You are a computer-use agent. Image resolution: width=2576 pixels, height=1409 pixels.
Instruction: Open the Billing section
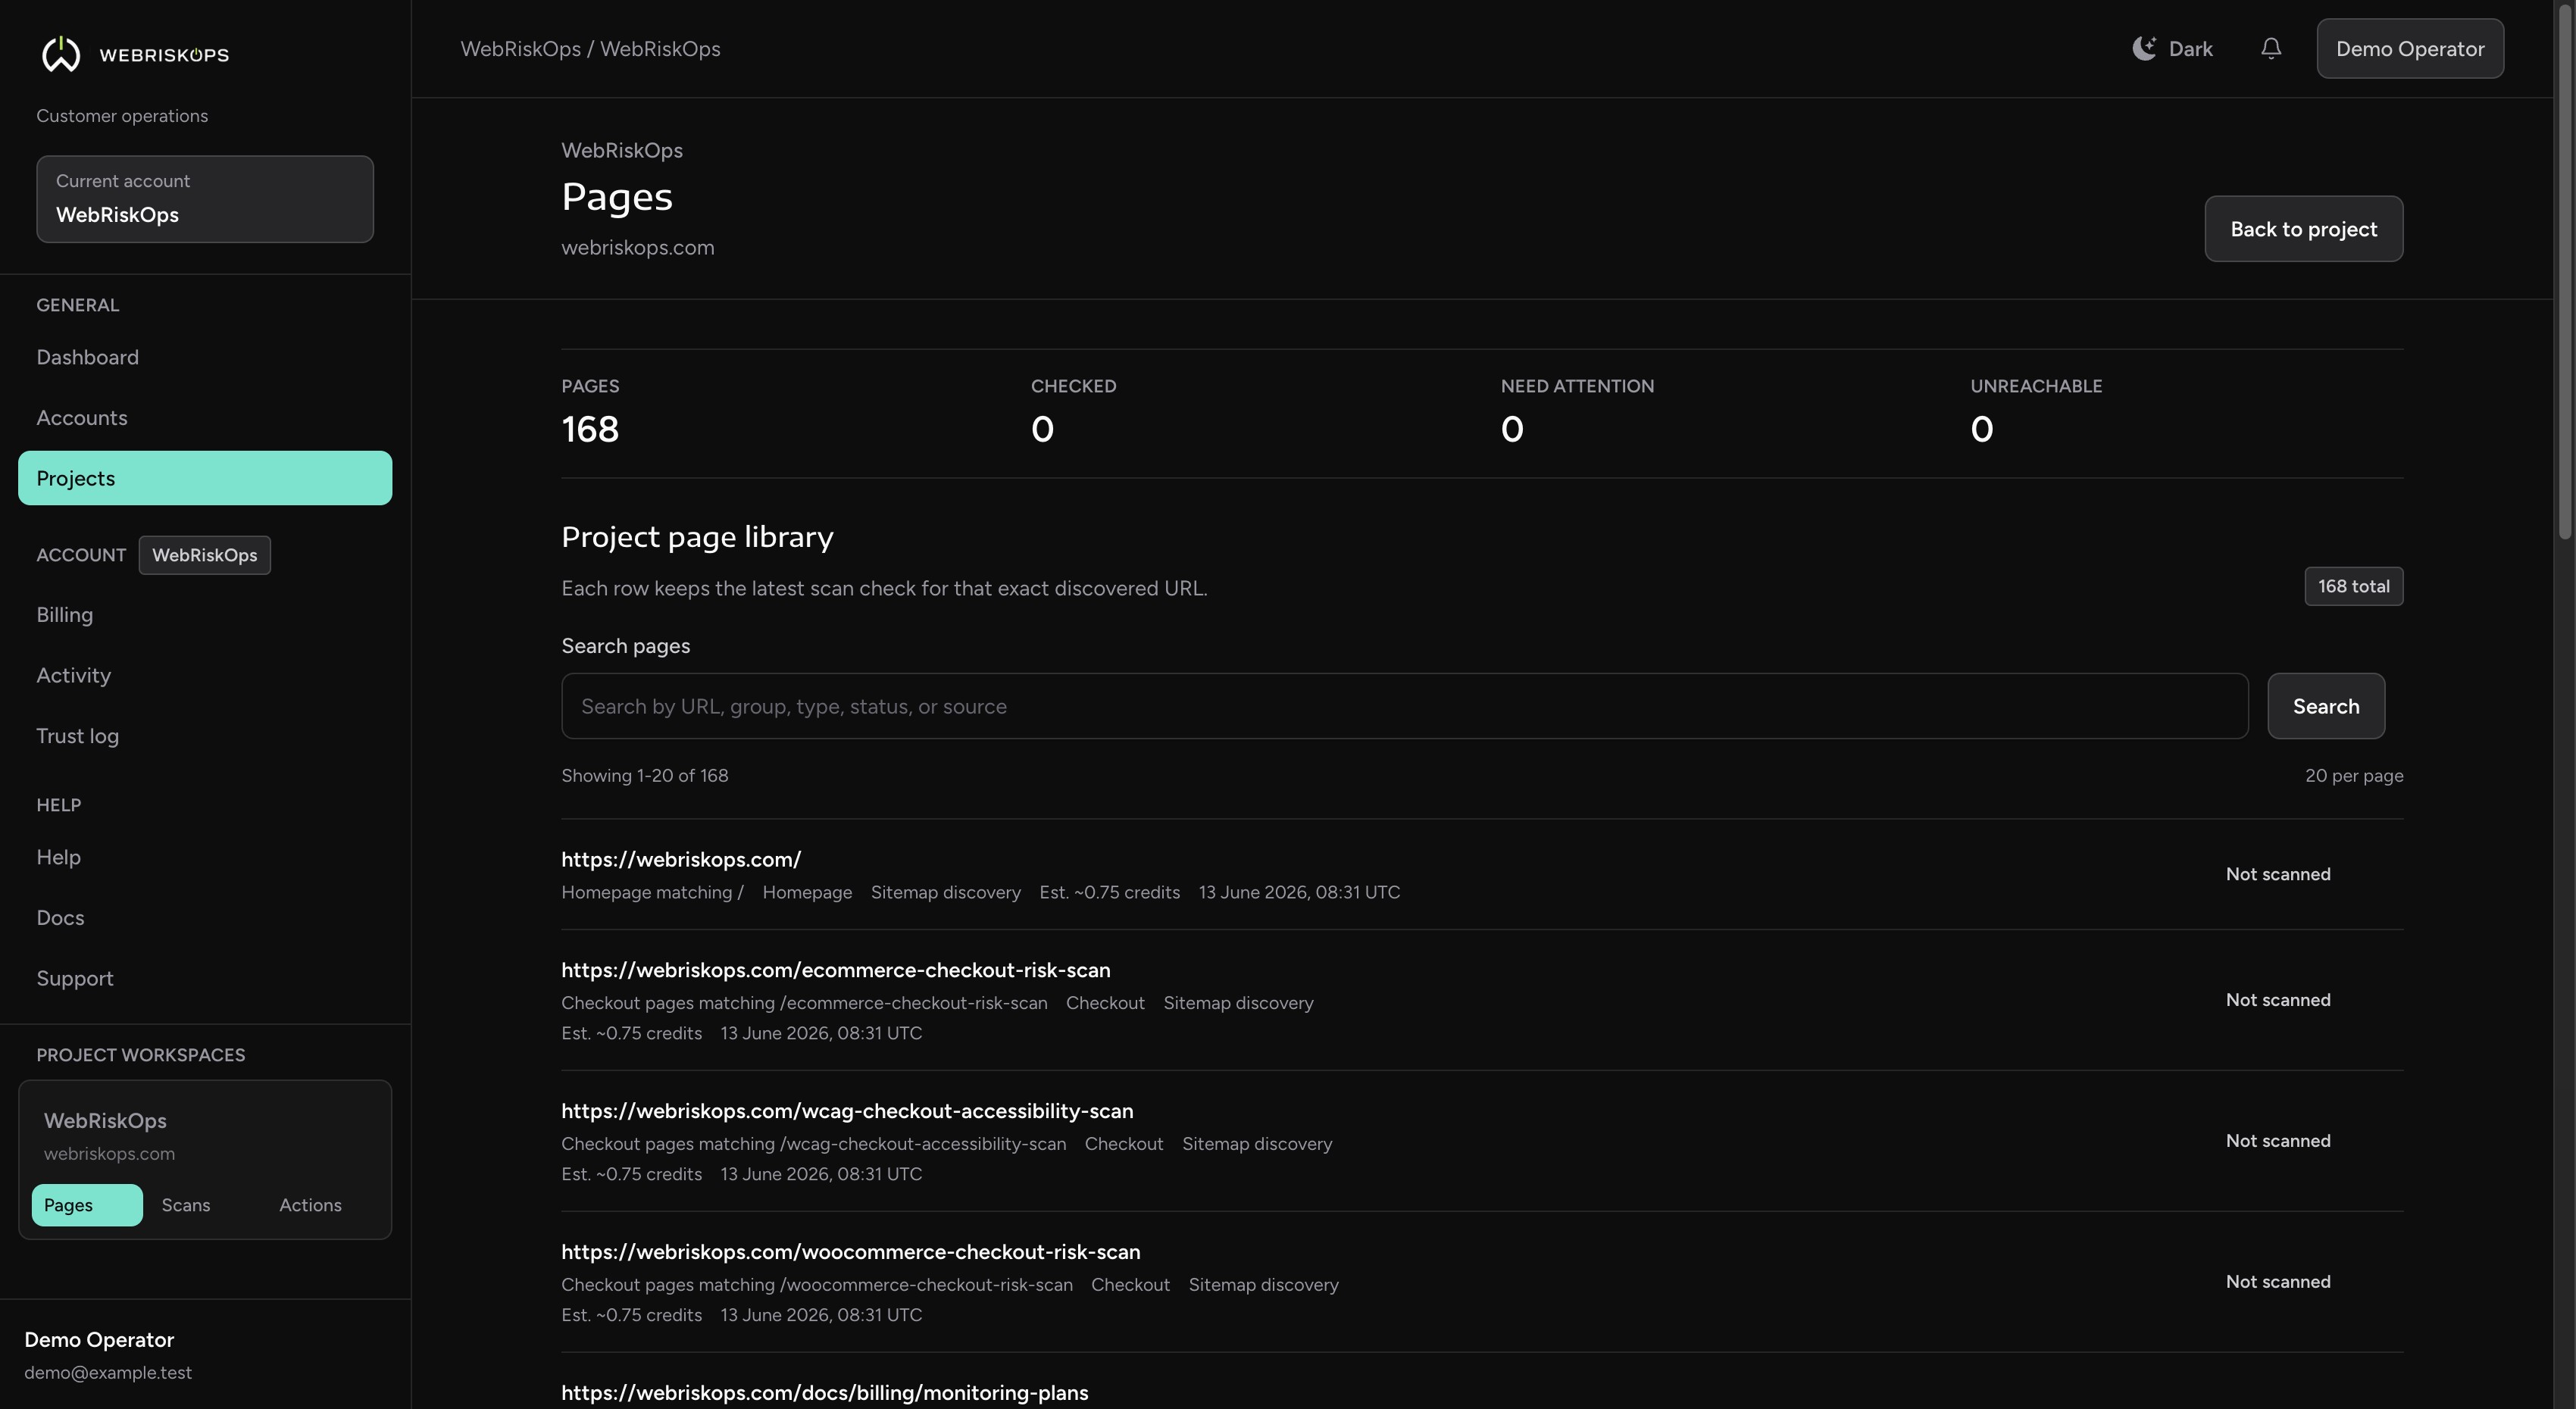point(65,615)
